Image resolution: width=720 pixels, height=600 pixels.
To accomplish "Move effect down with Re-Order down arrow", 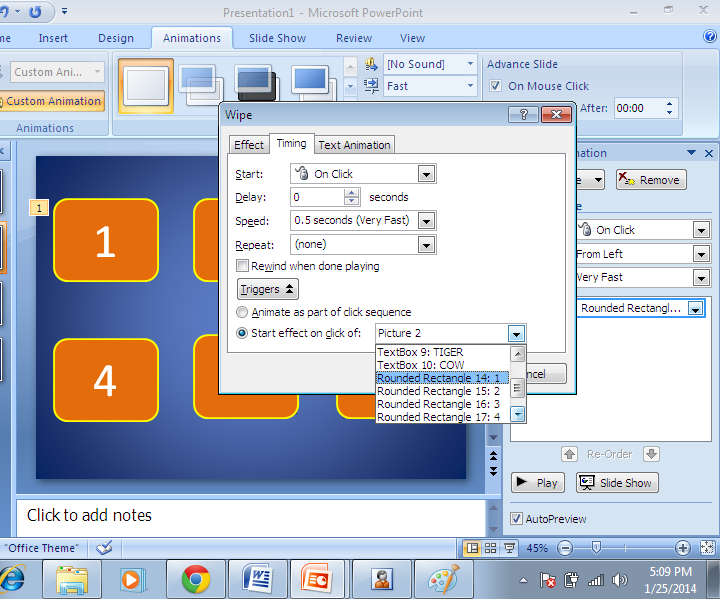I will coord(651,454).
